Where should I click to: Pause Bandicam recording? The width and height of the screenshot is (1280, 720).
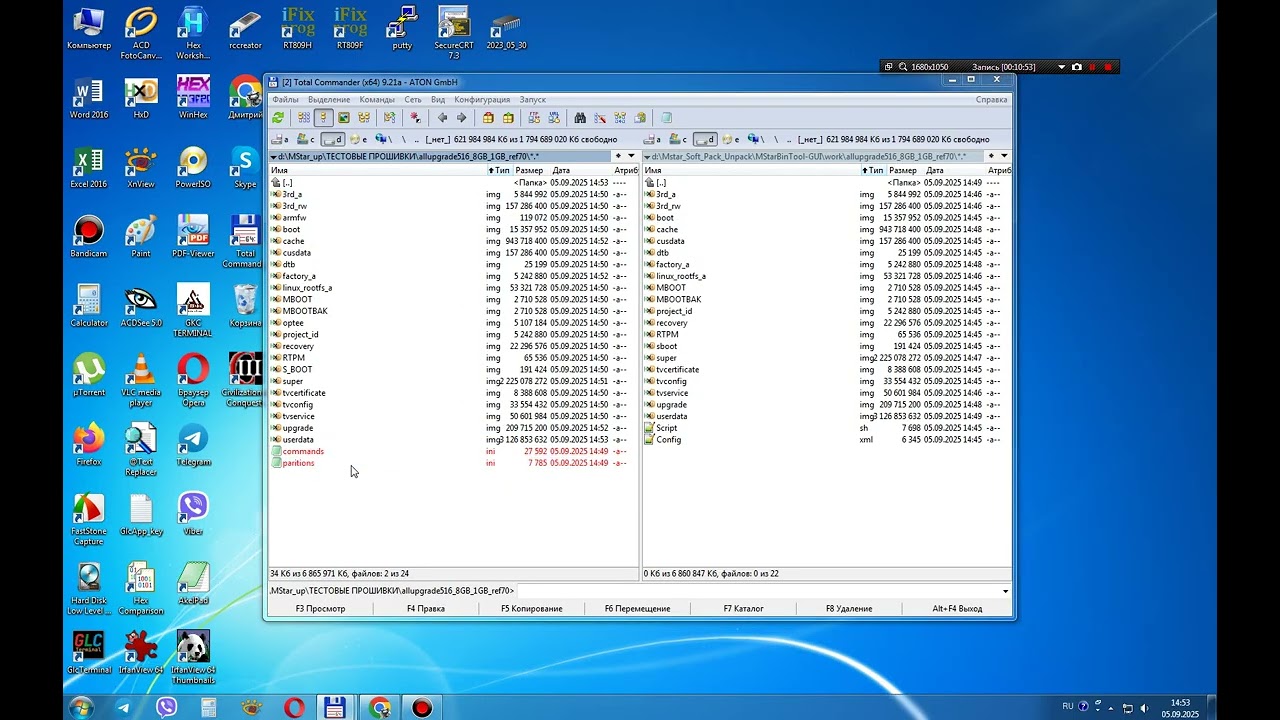(1092, 67)
